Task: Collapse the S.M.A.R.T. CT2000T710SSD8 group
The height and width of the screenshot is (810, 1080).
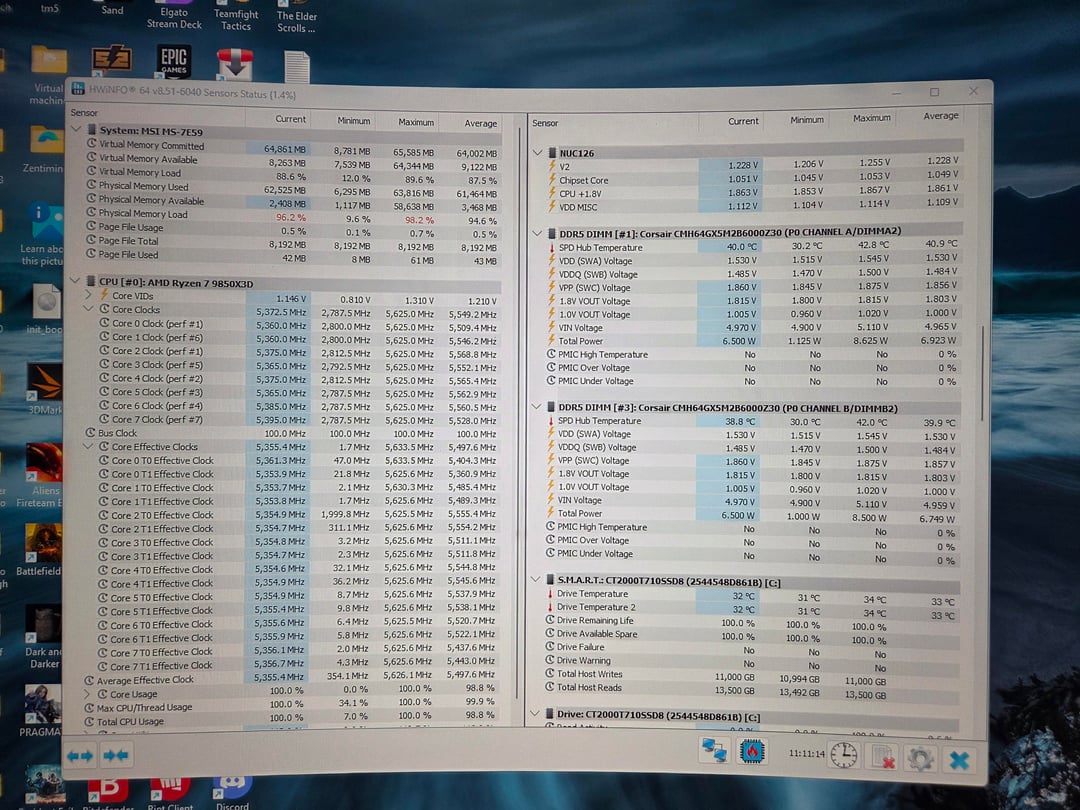Action: [536, 579]
